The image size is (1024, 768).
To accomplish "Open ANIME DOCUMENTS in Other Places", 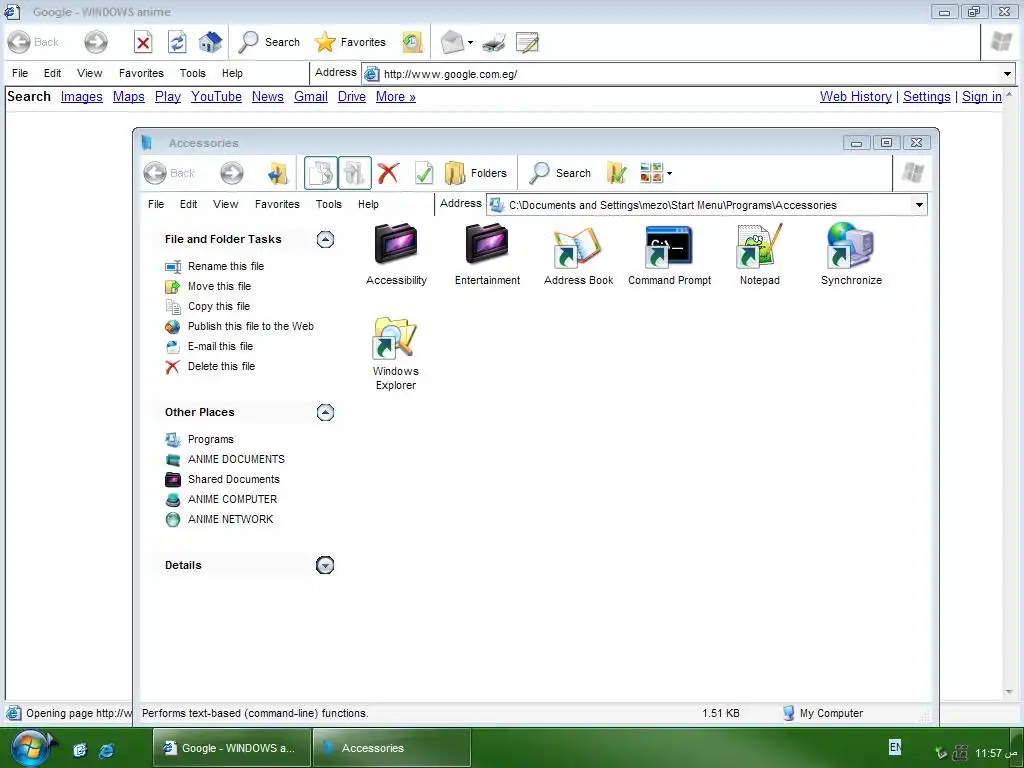I will click(236, 459).
